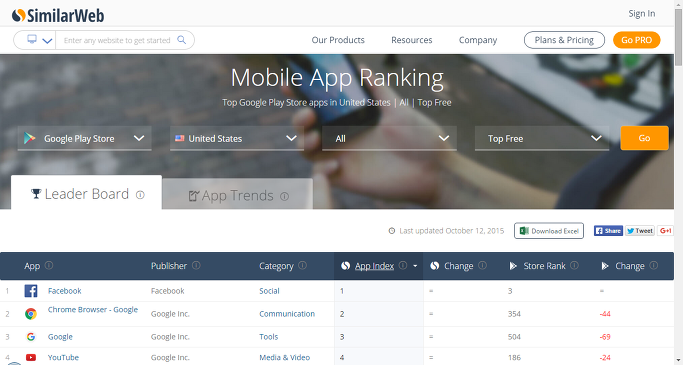Click the Store Rank column header
683x365 pixels.
coord(544,266)
